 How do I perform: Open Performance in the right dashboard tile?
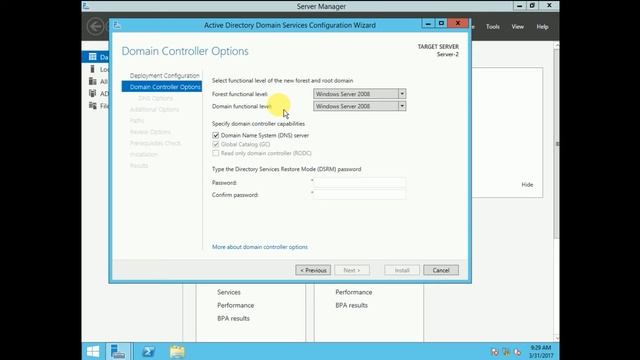pos(353,292)
